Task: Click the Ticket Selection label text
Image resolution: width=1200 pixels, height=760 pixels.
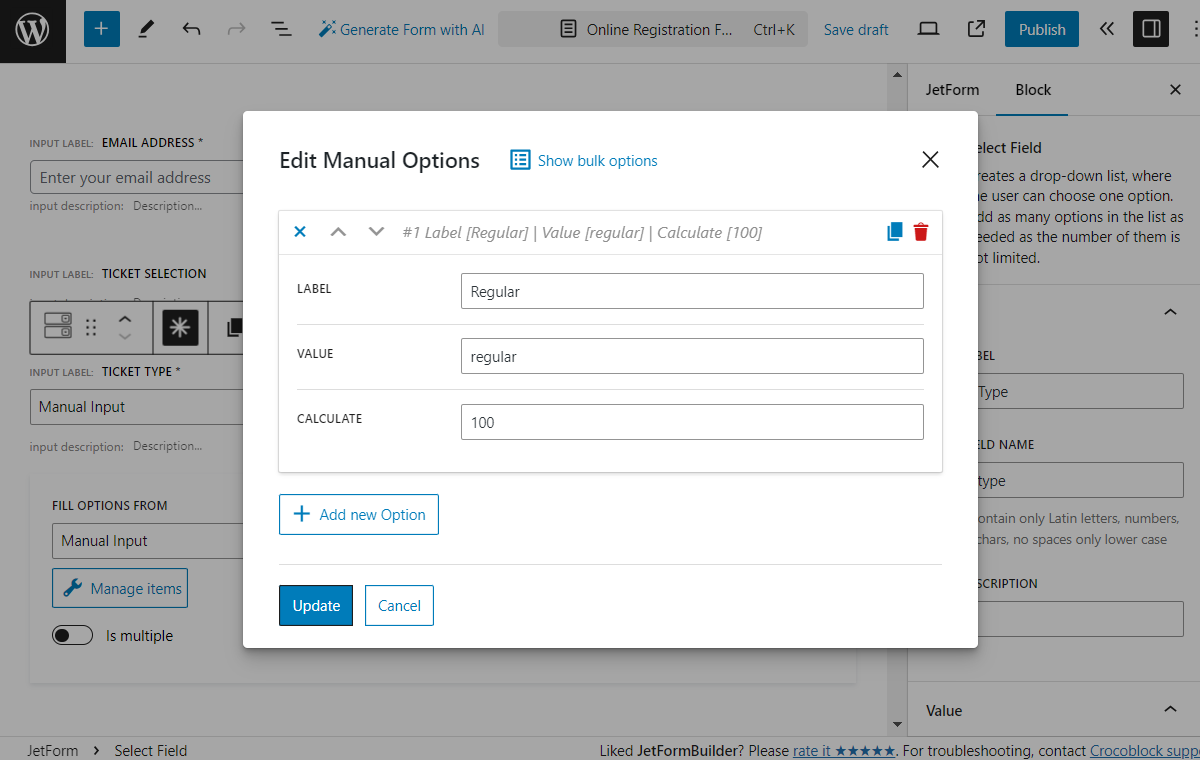Action: coord(154,273)
